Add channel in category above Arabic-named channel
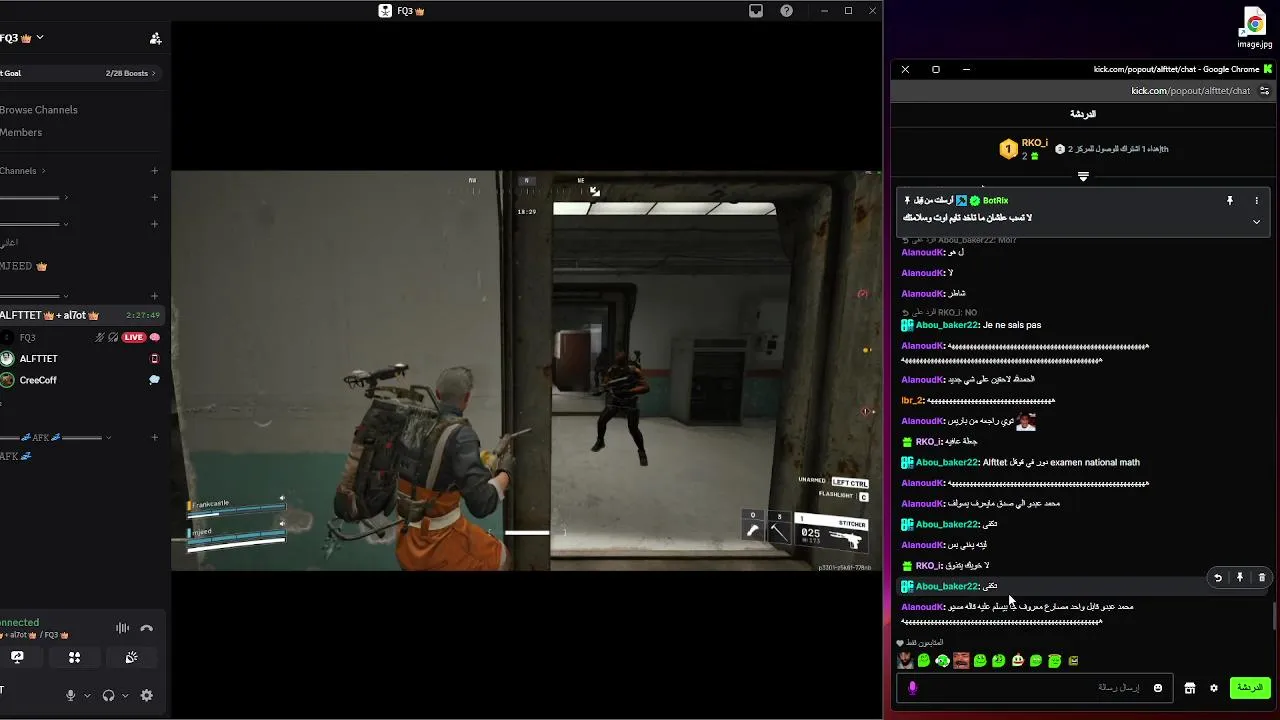The image size is (1280, 720). pyautogui.click(x=154, y=224)
